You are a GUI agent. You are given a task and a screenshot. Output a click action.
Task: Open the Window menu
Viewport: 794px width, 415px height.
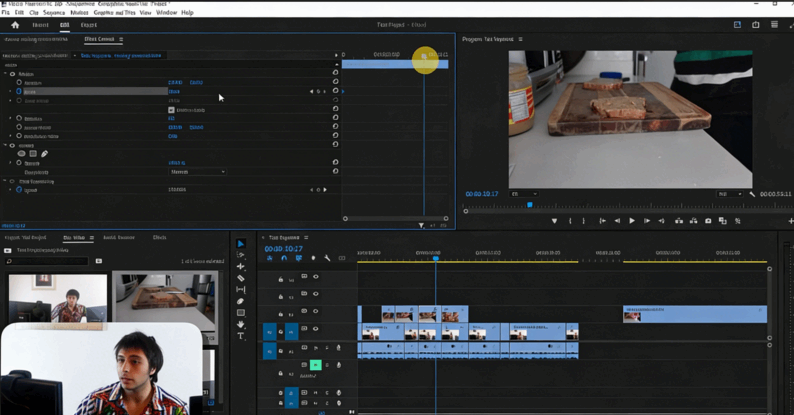[166, 13]
